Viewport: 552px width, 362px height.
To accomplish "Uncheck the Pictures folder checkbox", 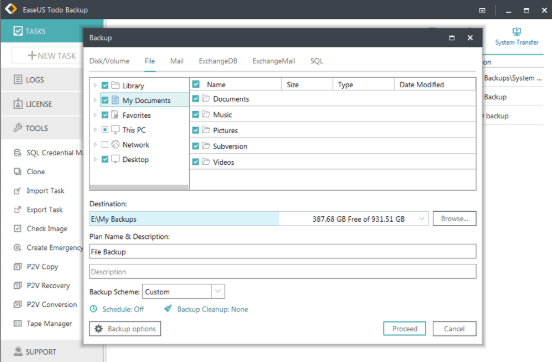I will [x=196, y=130].
